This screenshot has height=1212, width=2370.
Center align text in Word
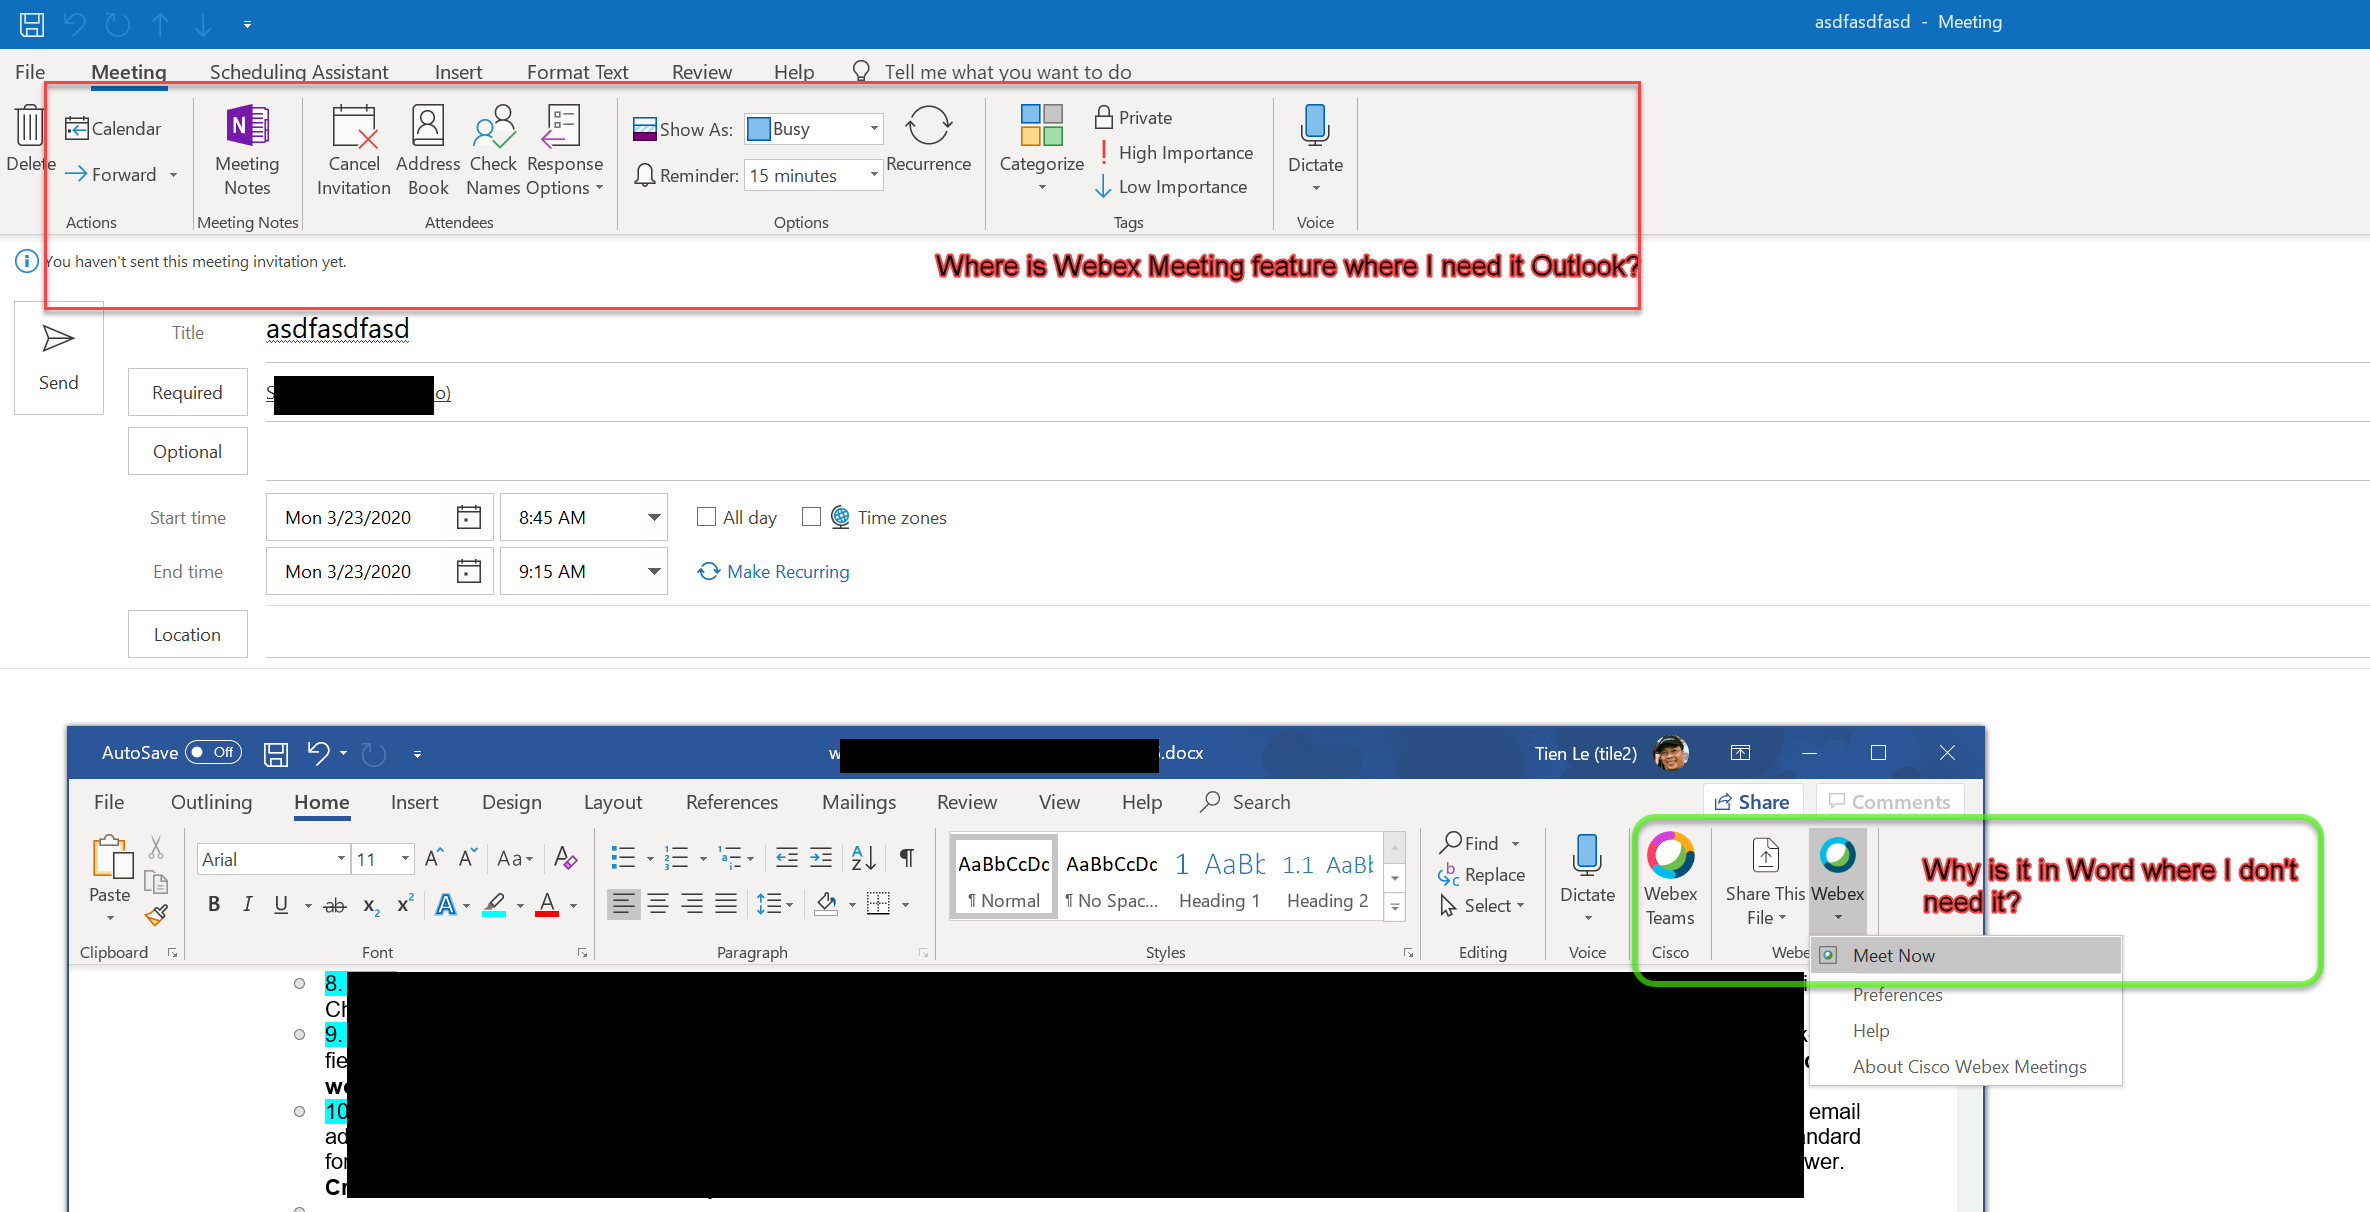(658, 904)
